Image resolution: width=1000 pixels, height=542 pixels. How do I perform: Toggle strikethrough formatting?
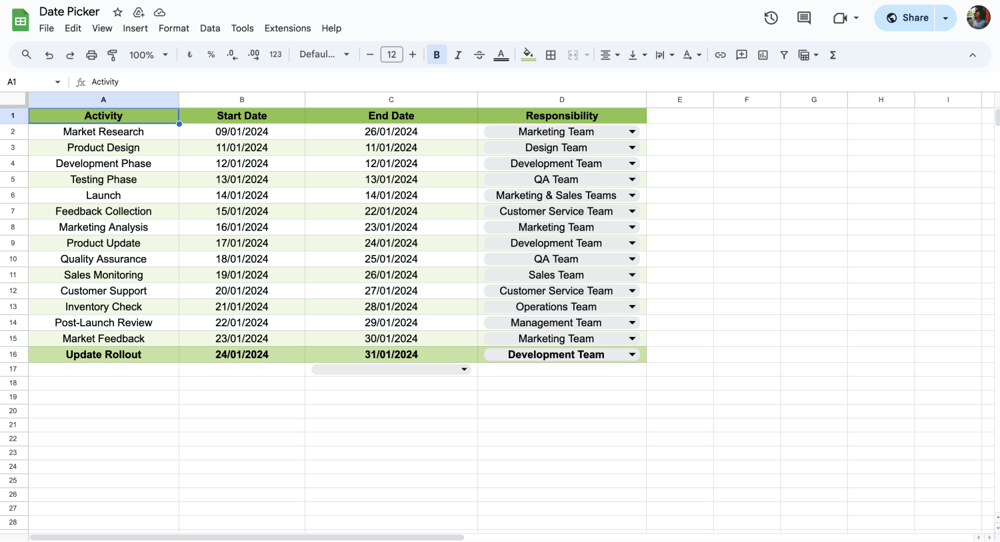(479, 55)
